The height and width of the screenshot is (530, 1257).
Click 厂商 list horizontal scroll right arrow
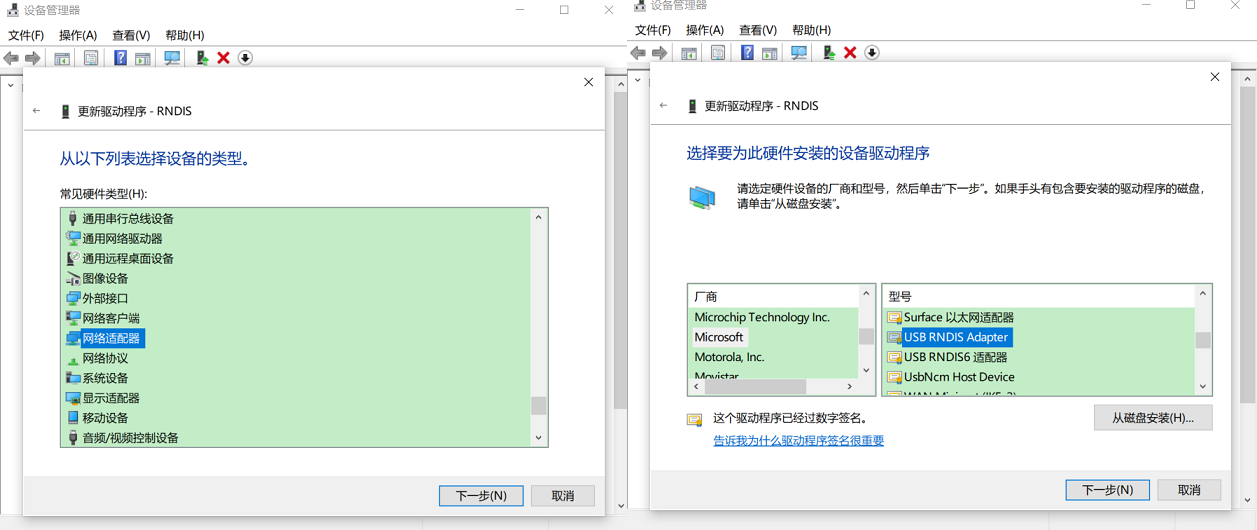point(850,386)
